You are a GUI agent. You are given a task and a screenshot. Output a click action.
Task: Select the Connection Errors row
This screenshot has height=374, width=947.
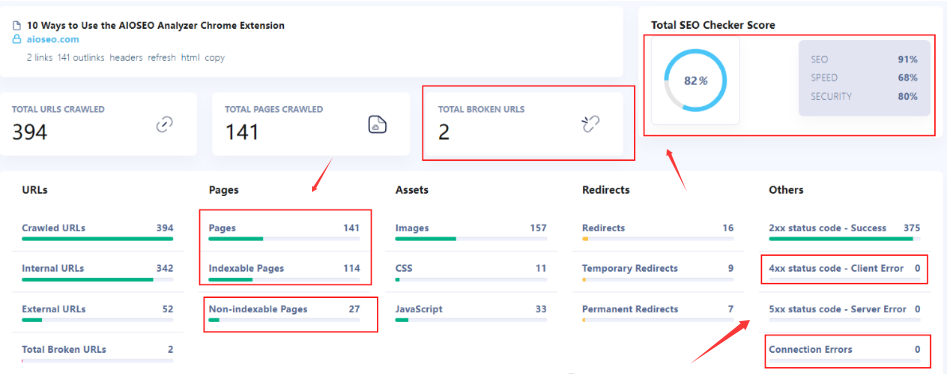coord(844,353)
